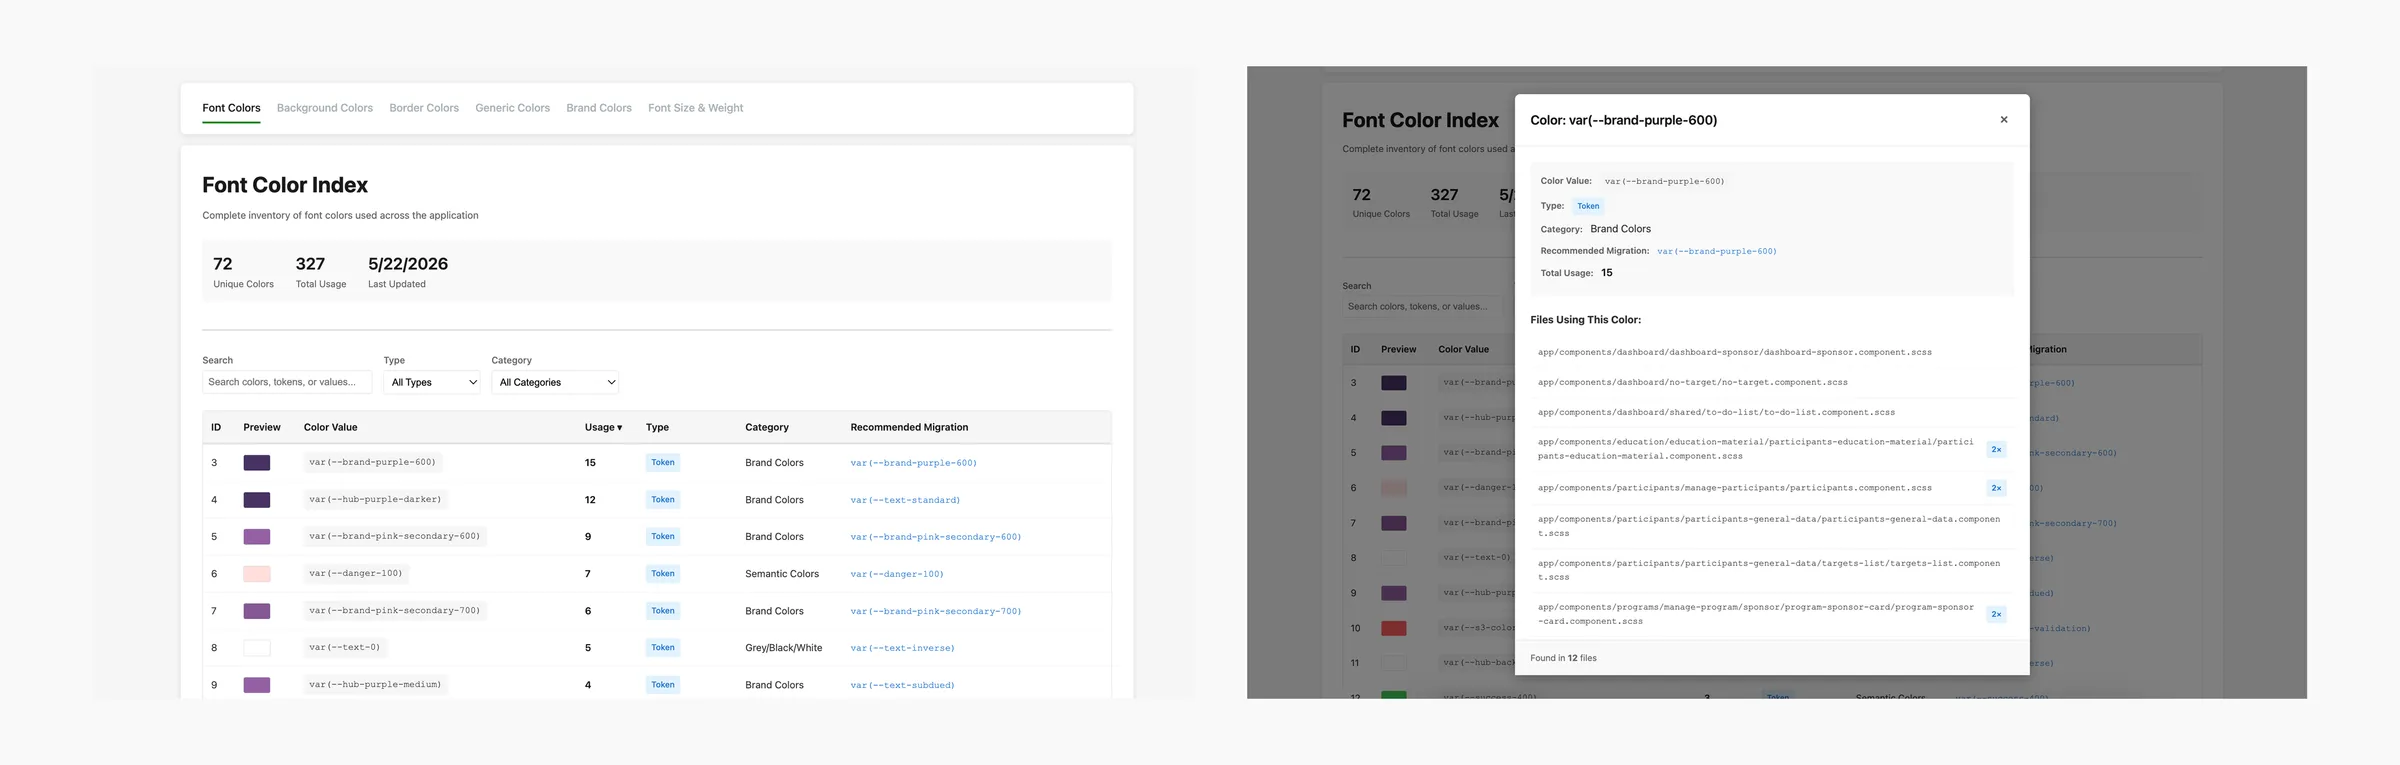This screenshot has height=765, width=2400.
Task: Click the red swatch in row 10 behind dialog
Action: [1394, 628]
